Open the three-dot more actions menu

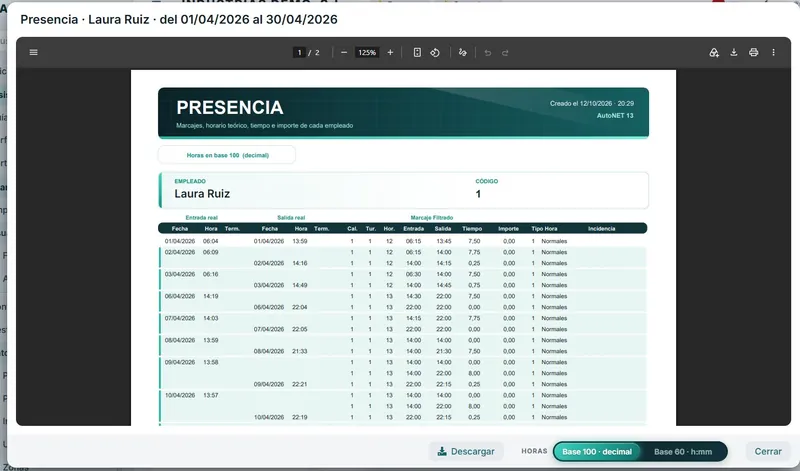(773, 53)
